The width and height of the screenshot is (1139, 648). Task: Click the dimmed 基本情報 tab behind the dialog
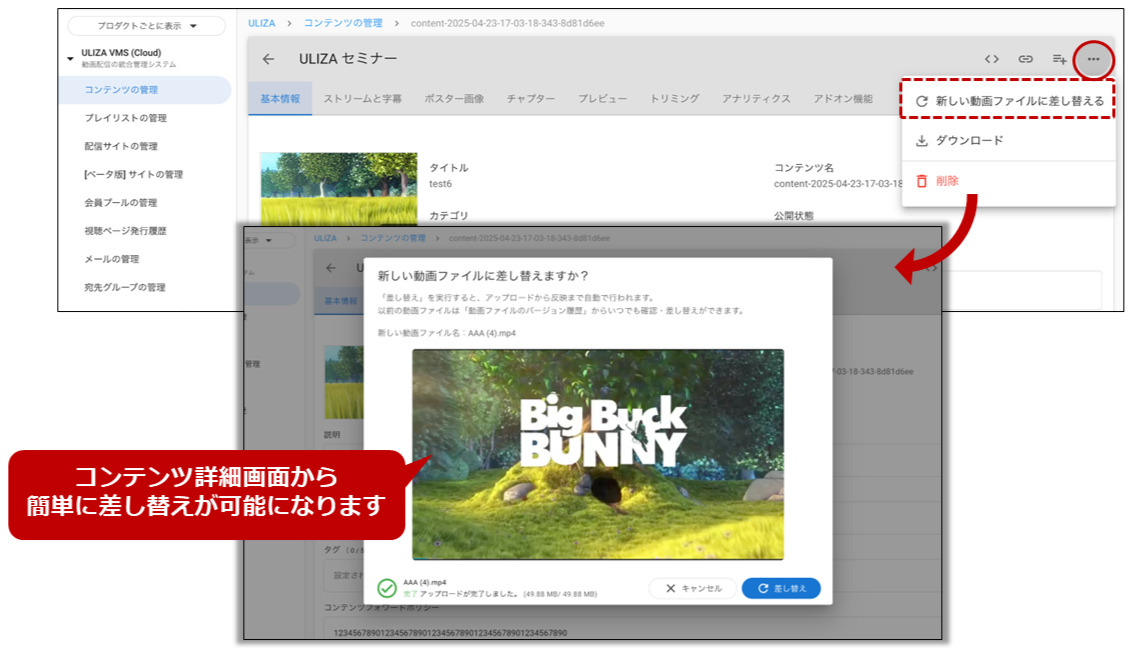pos(341,301)
